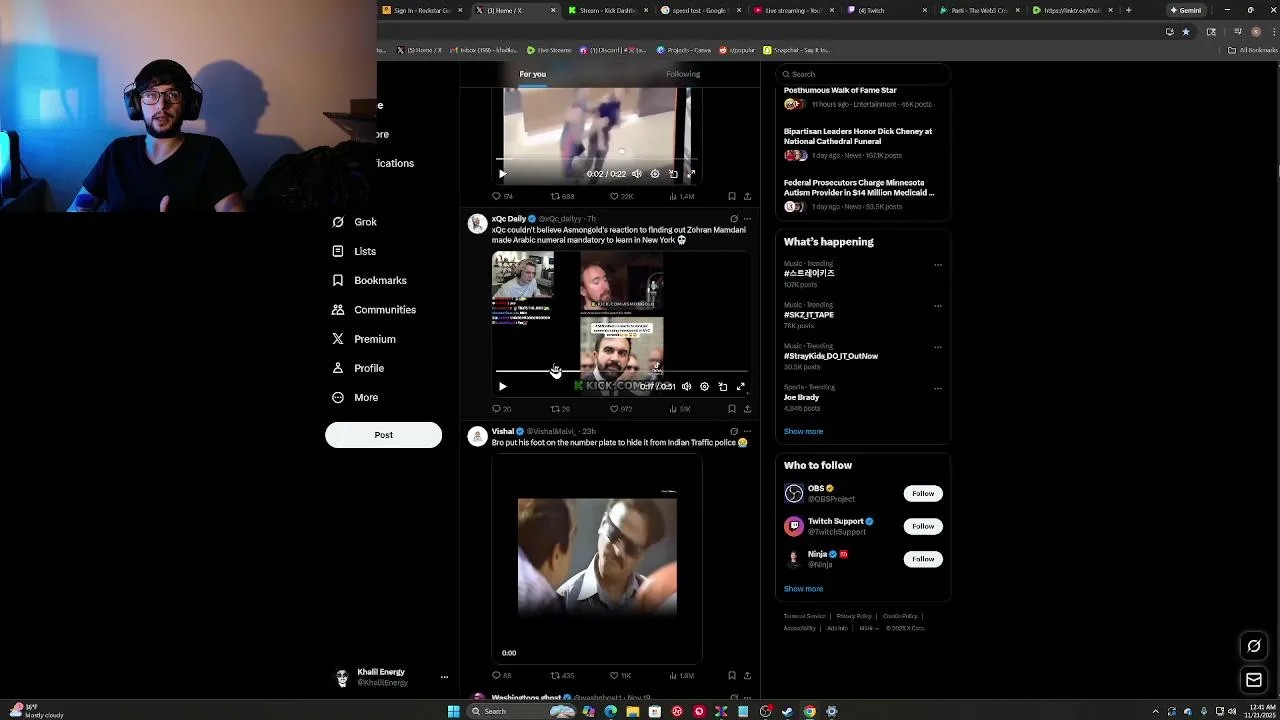The height and width of the screenshot is (720, 1280).
Task: Open Grok from the sidebar
Action: click(354, 222)
